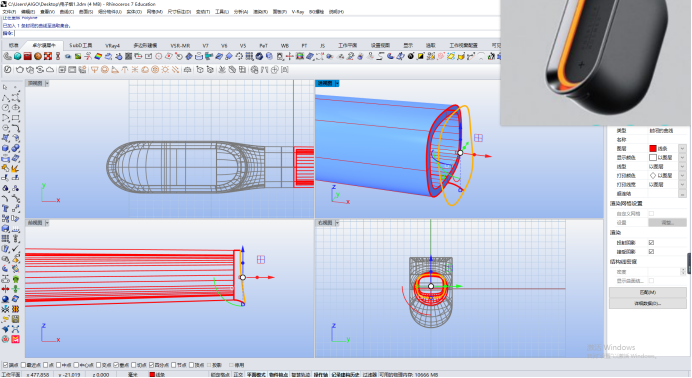
Task: Open the V-Ray menu in the menu bar
Action: [298, 12]
